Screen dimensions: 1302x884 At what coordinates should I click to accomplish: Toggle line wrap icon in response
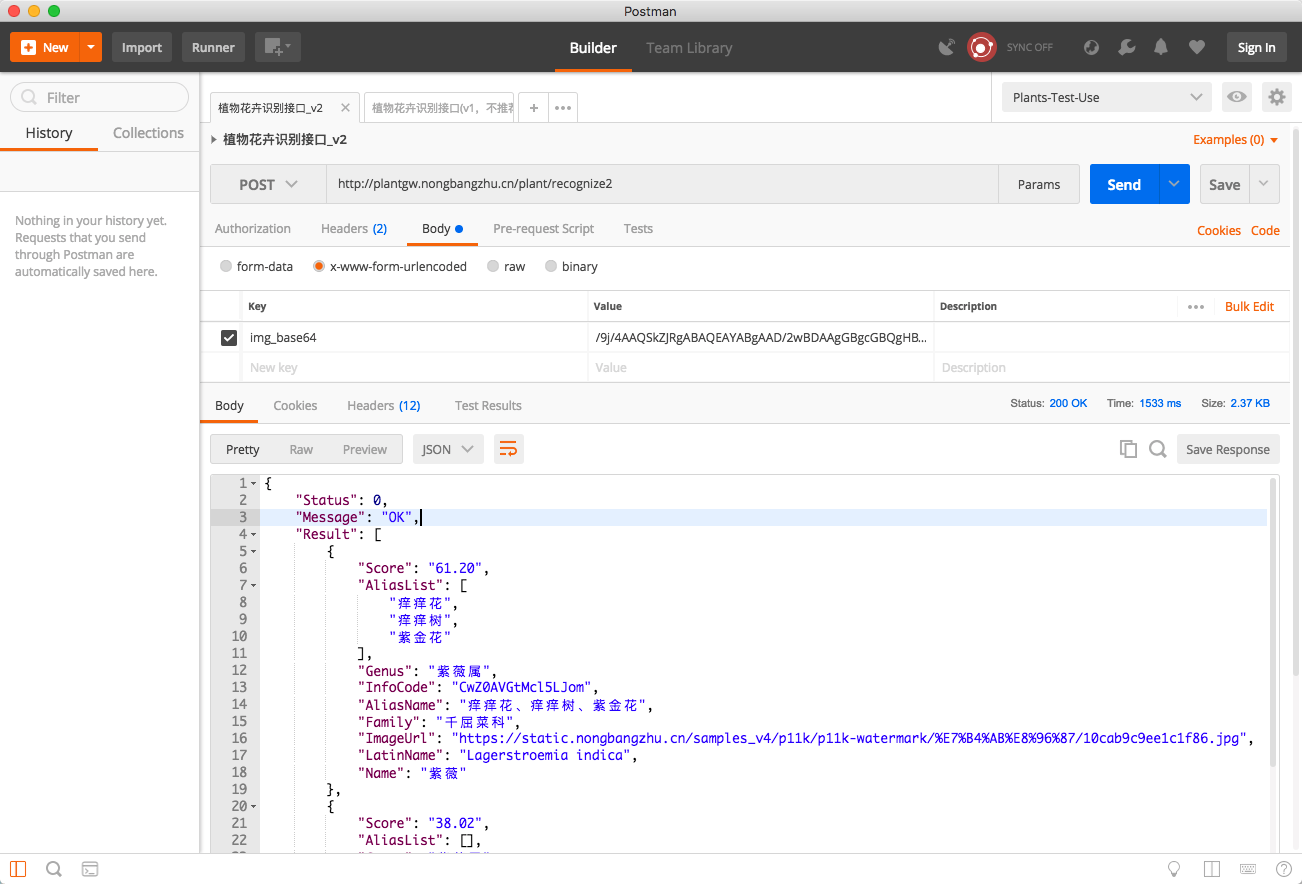[x=508, y=449]
